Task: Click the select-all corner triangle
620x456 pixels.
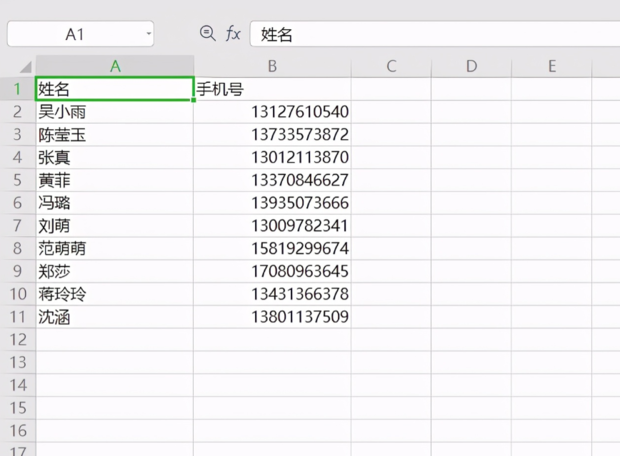Action: click(26, 67)
